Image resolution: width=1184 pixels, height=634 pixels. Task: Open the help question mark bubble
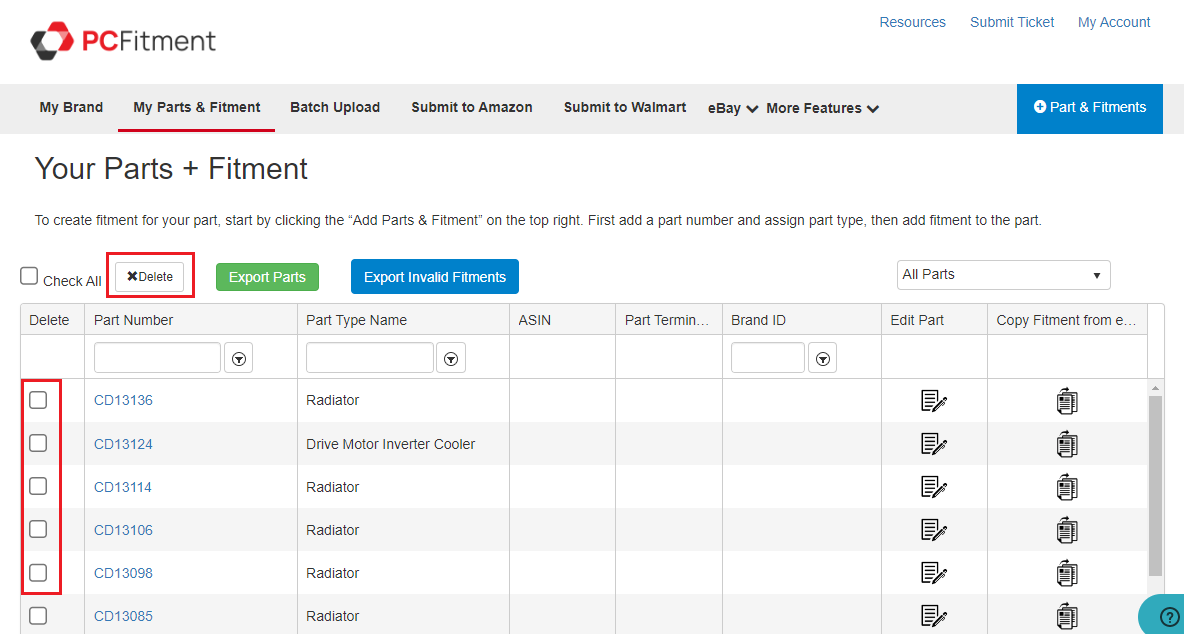click(x=1169, y=617)
